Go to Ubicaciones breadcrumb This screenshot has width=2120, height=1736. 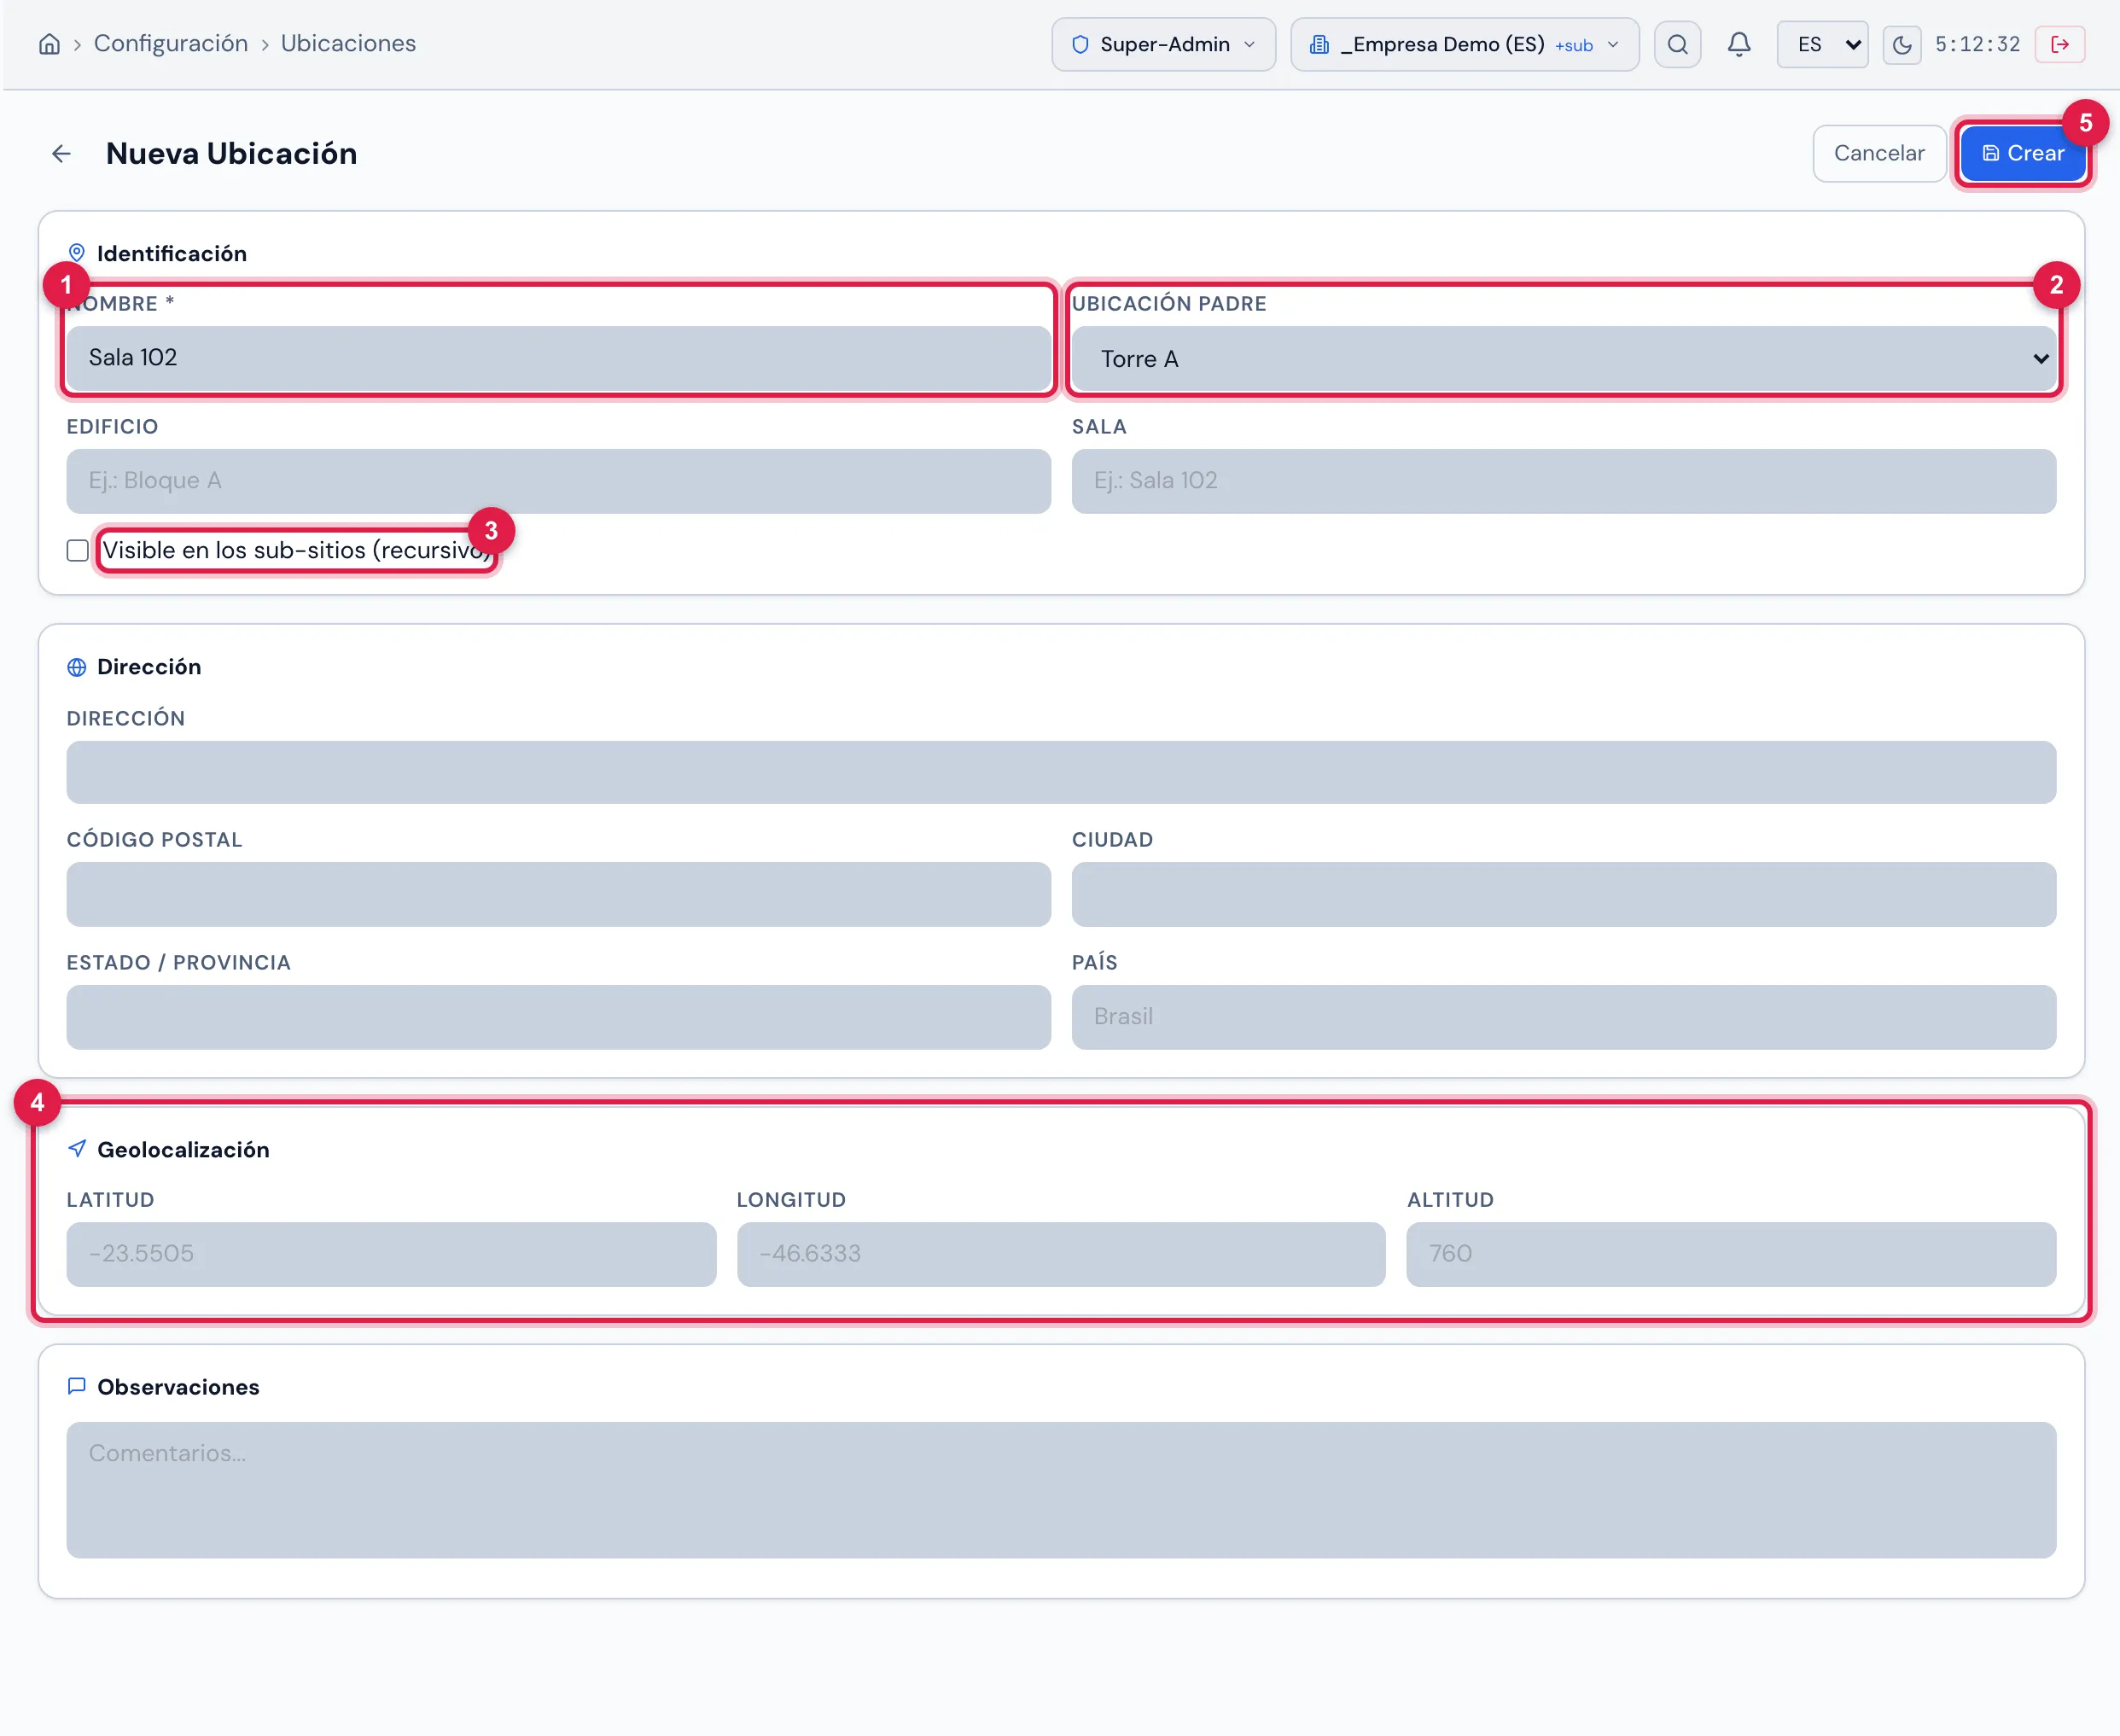click(348, 43)
